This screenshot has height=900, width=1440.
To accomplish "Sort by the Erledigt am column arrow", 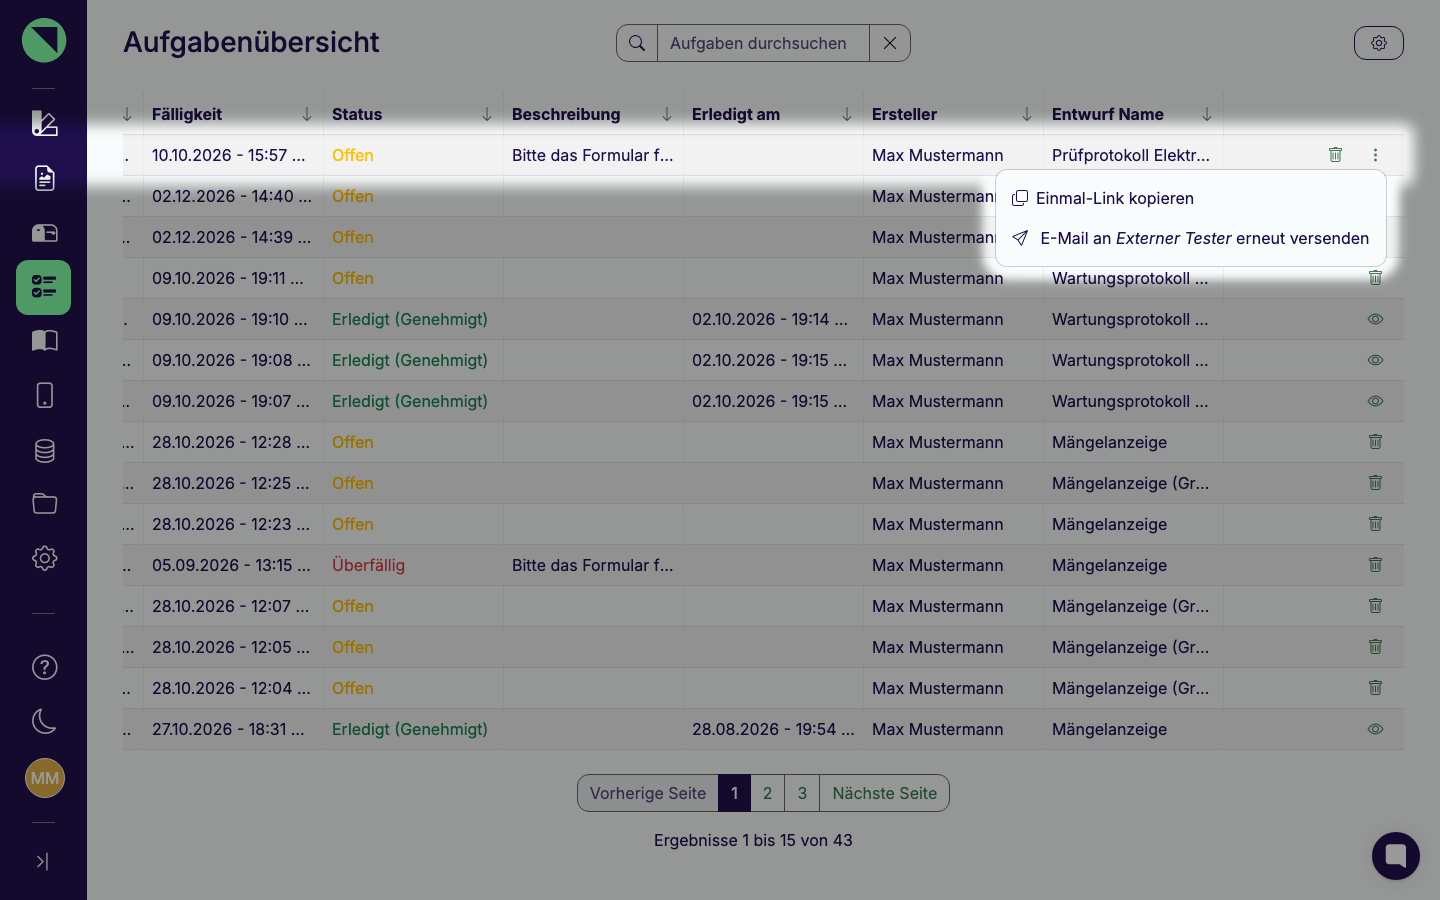I will pos(847,114).
